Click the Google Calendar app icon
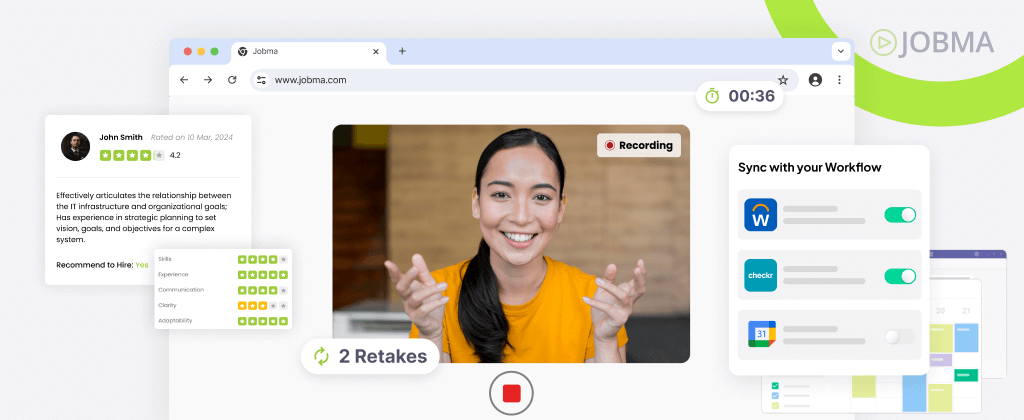Viewport: 1024px width, 420px height. (761, 334)
